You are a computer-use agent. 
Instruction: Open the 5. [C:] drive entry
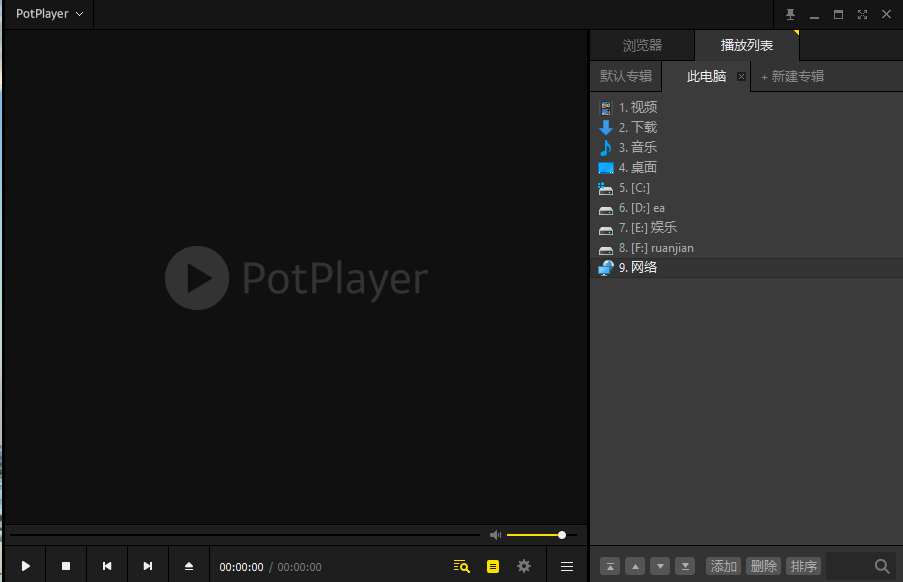pyautogui.click(x=746, y=188)
